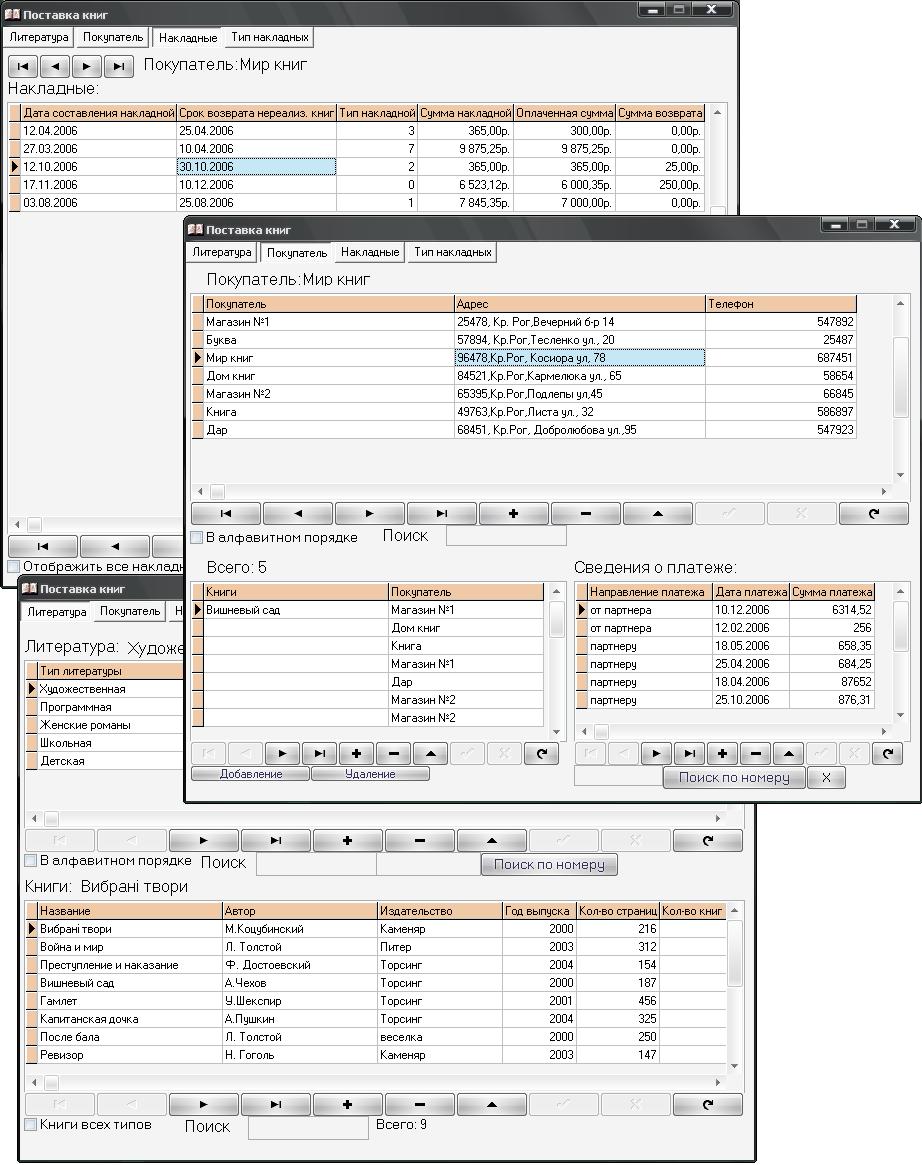Go to next record in Книги/Покупатель sub-grid navigator

(x=282, y=753)
